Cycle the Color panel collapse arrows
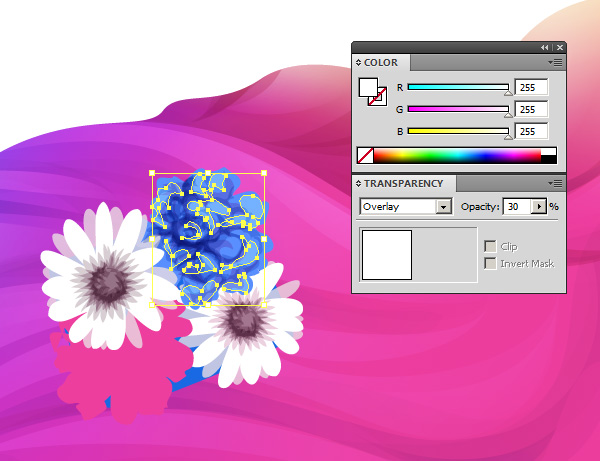 coord(359,63)
